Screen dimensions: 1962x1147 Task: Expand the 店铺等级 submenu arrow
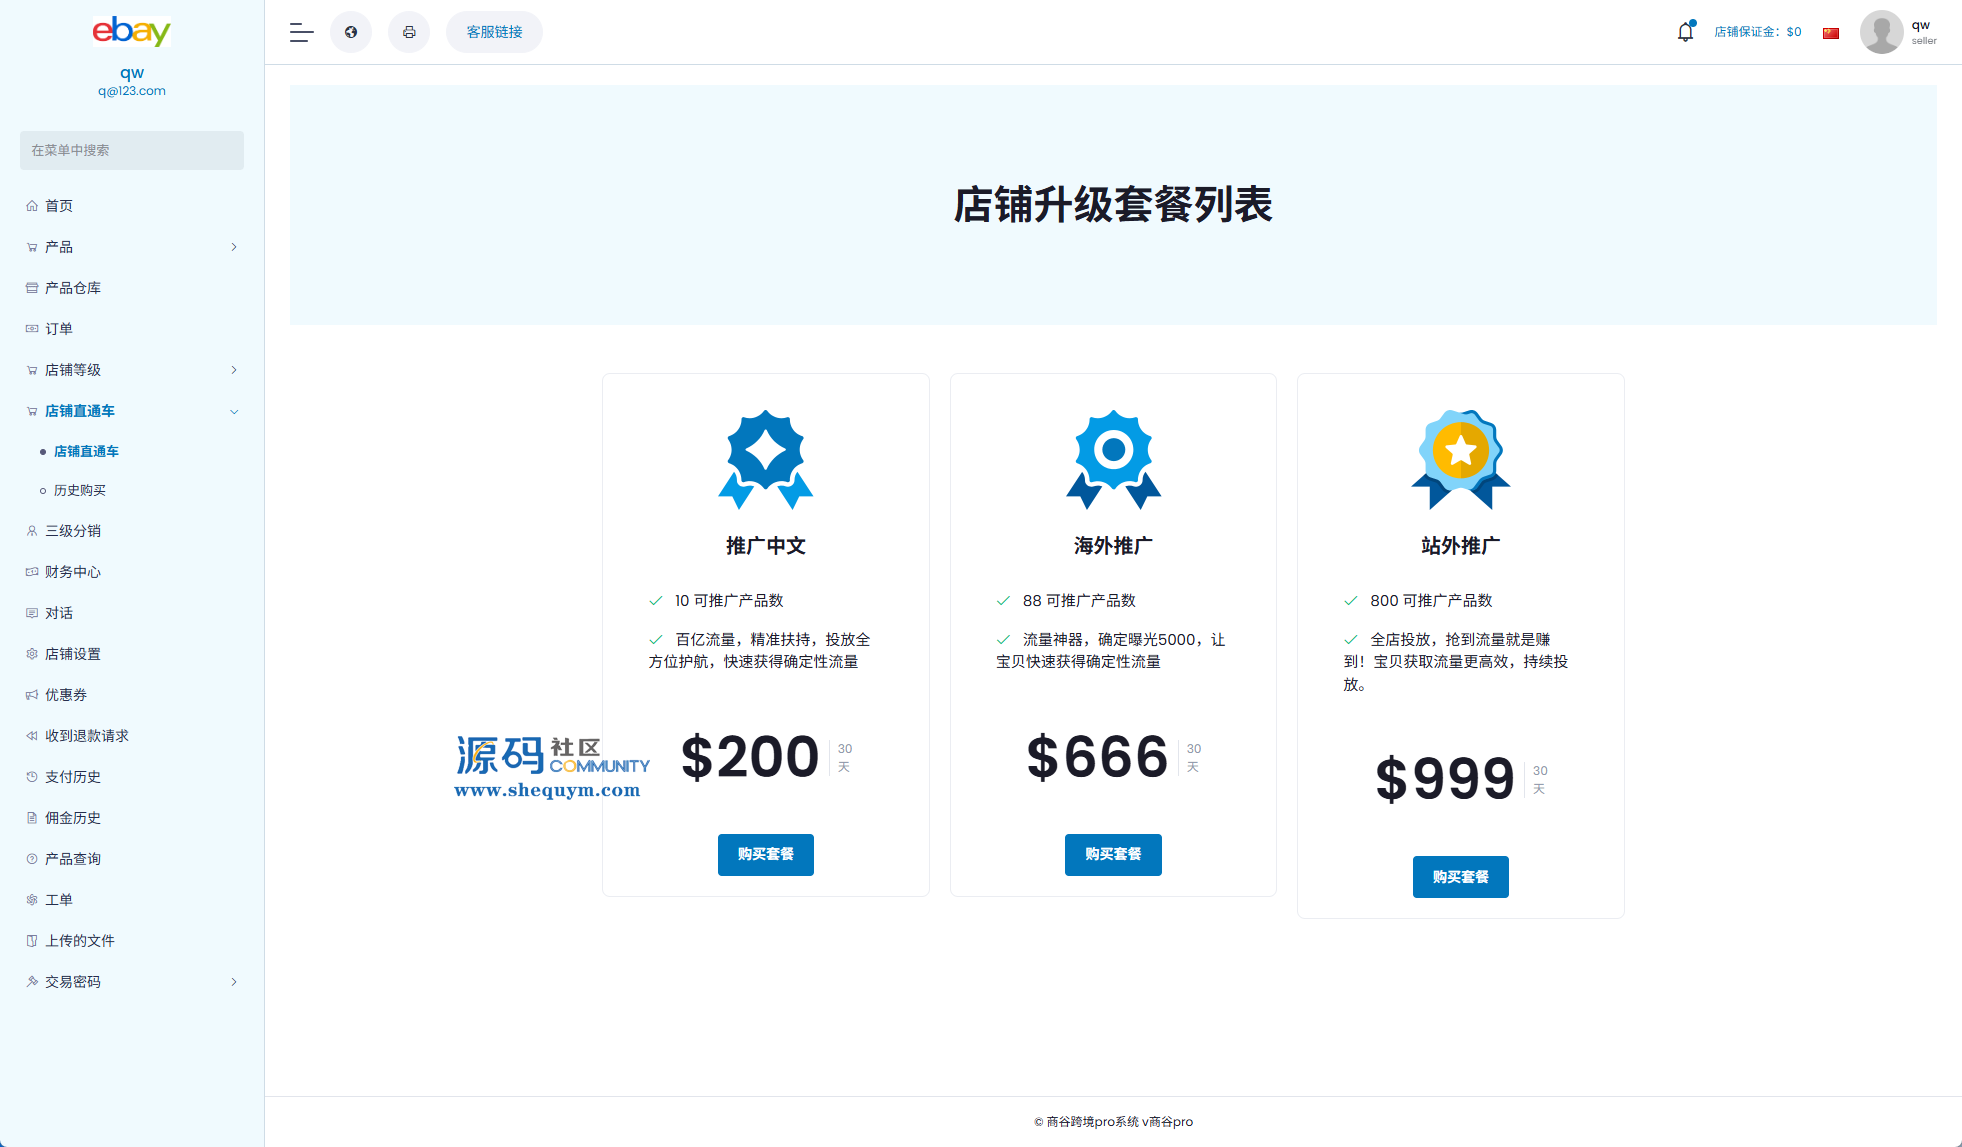click(x=234, y=370)
